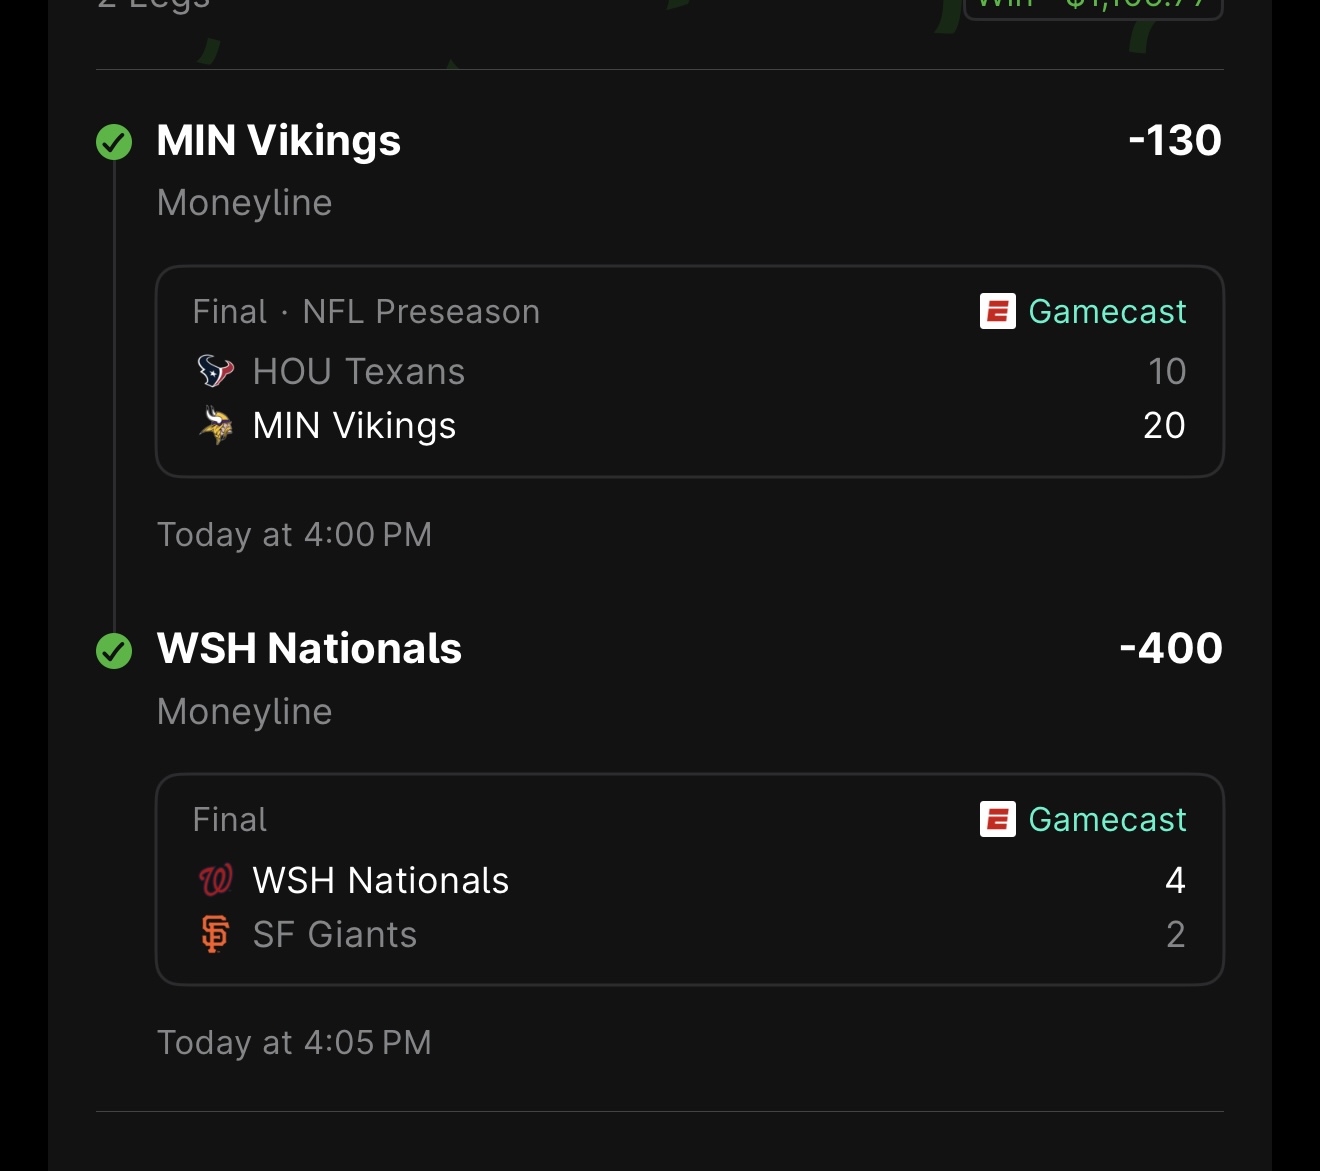Select the MIN Vikings leg title
The width and height of the screenshot is (1320, 1171).
click(x=279, y=141)
